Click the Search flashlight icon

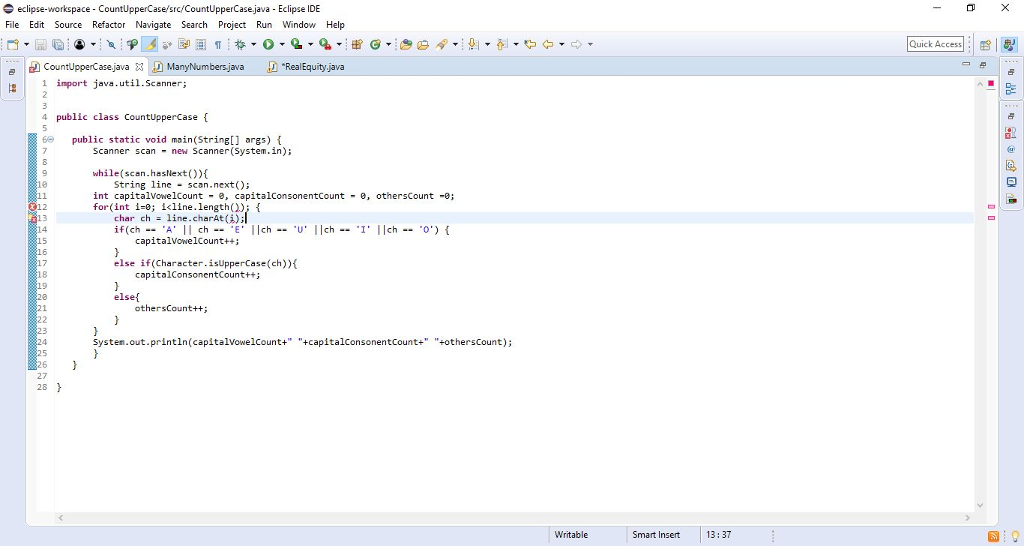pos(442,44)
